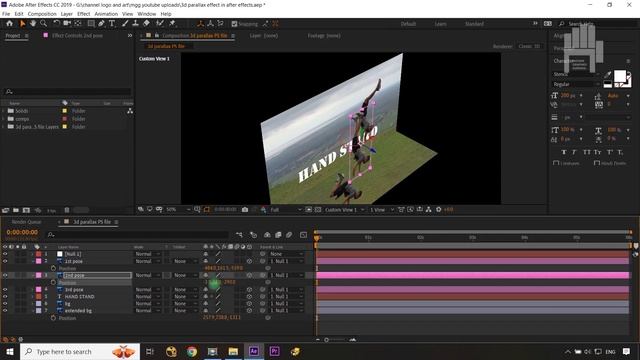This screenshot has width=640, height=360.
Task: Click the World Axis Mode icon
Action: (x=211, y=24)
